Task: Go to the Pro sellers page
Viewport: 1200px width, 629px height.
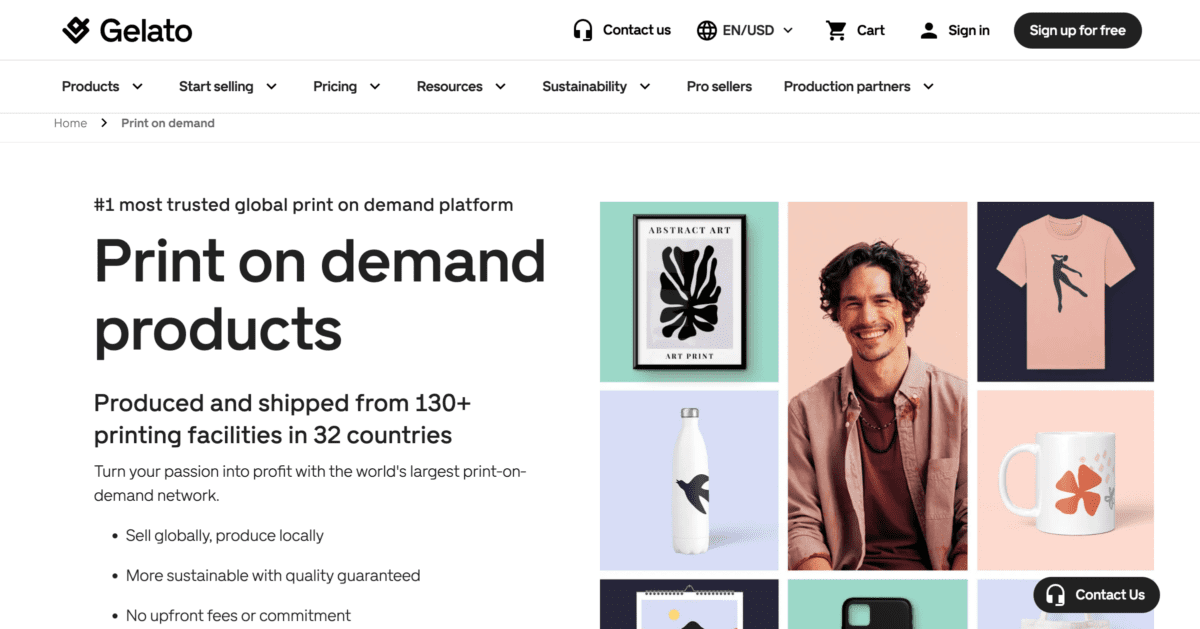Action: point(719,86)
